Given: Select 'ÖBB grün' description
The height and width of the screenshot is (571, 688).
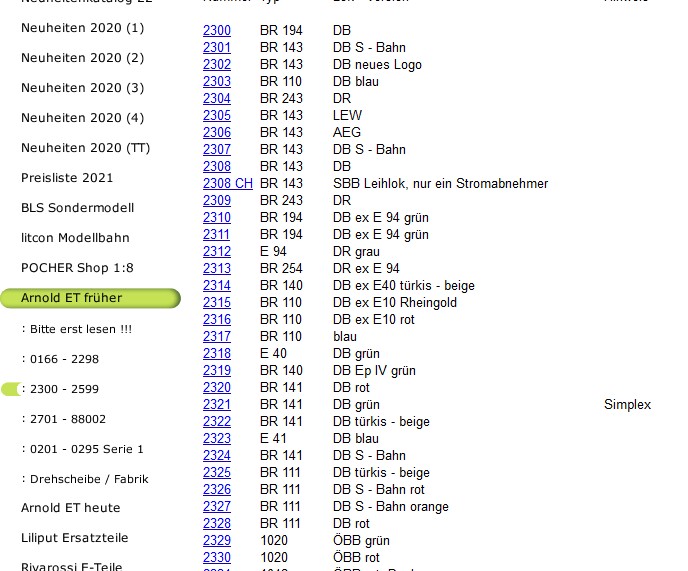Looking at the screenshot, I should point(361,541).
